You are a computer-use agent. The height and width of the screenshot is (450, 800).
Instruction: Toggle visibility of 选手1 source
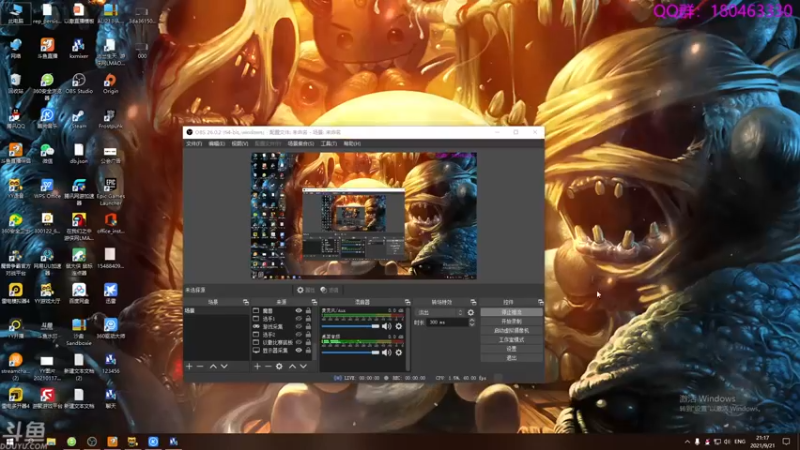[x=299, y=318]
